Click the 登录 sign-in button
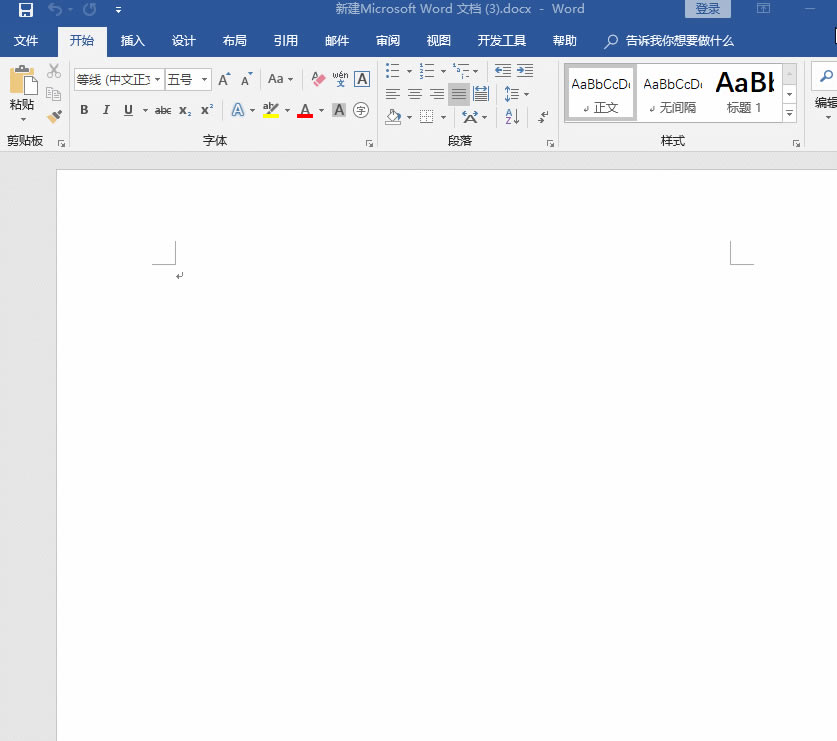 tap(707, 9)
